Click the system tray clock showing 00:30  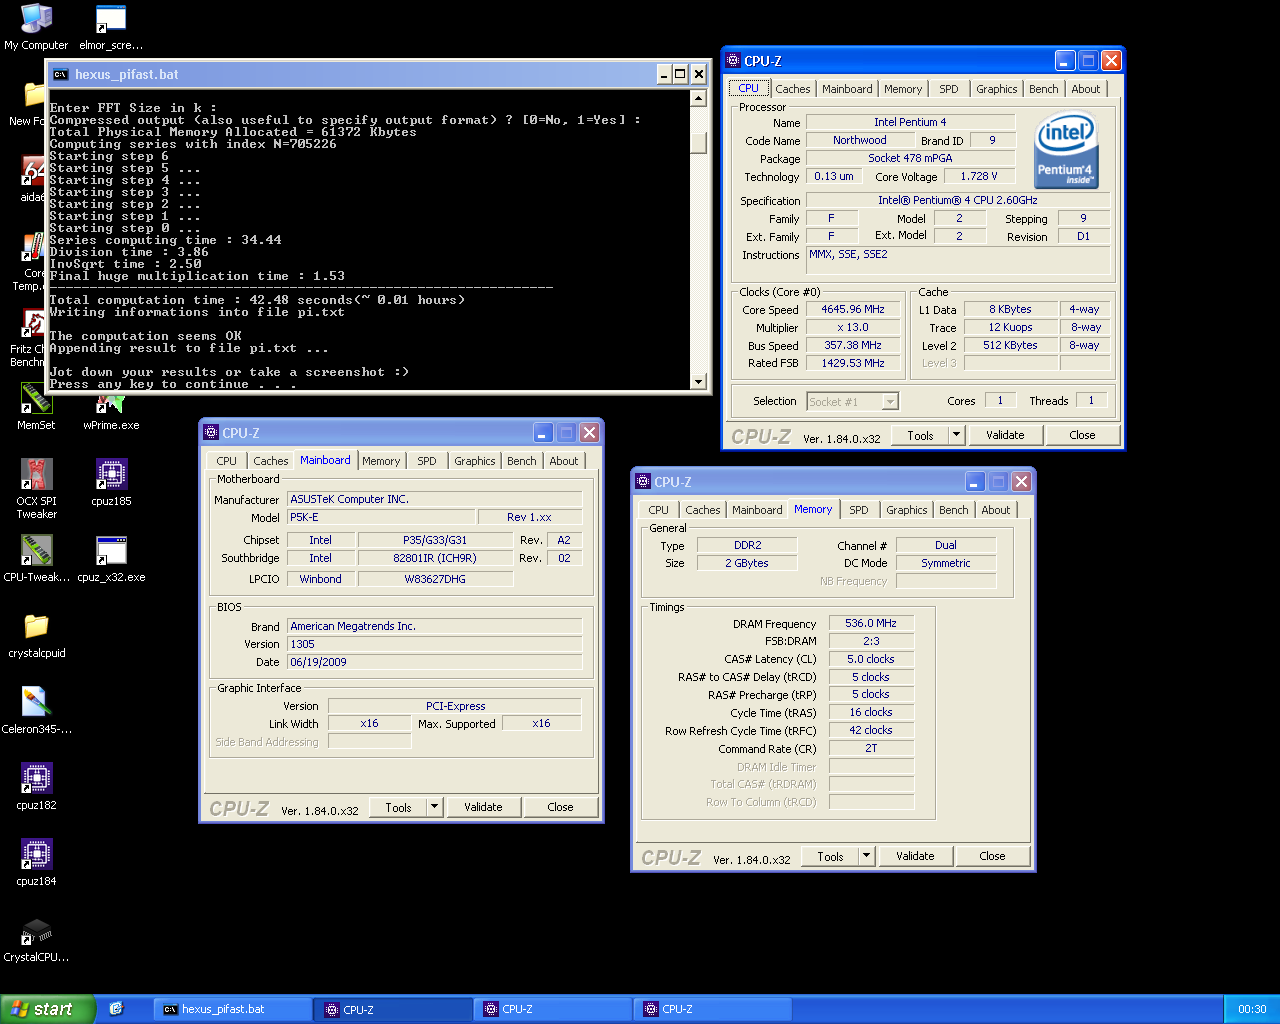coord(1252,1009)
